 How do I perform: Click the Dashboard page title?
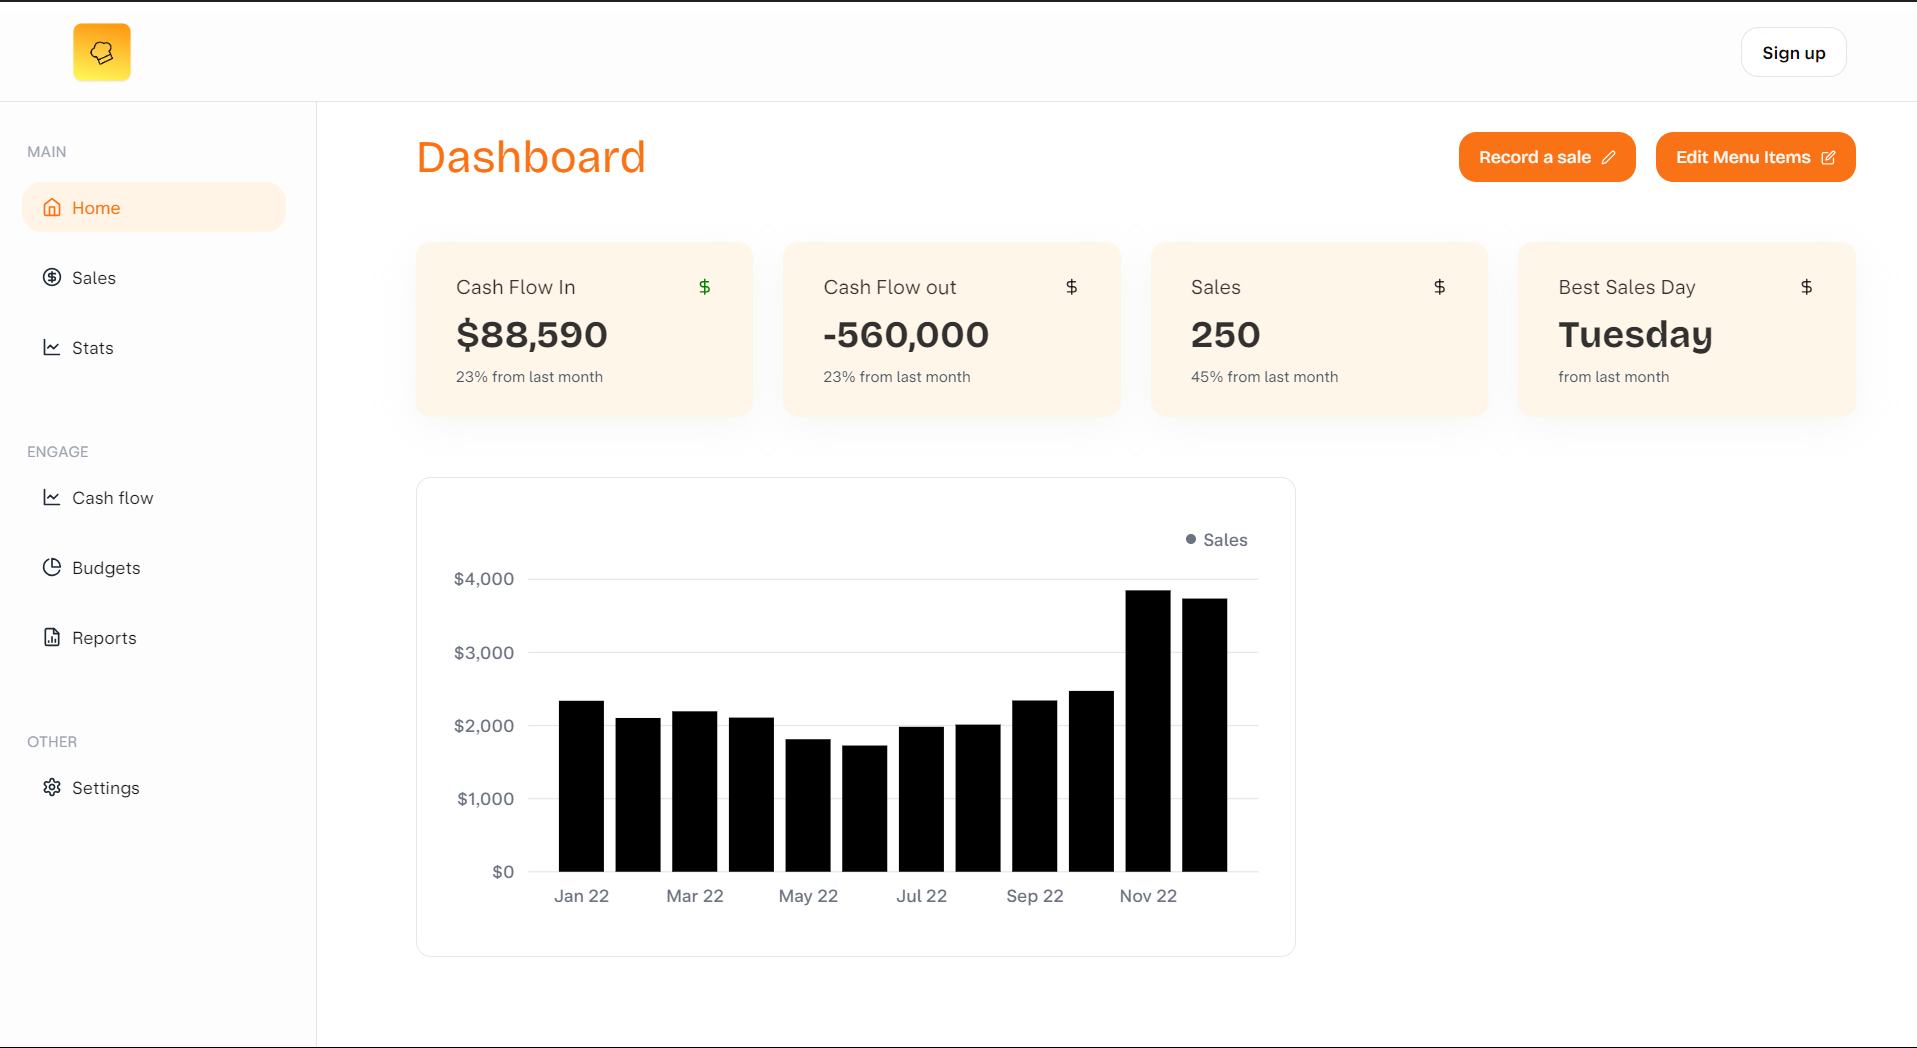click(531, 156)
